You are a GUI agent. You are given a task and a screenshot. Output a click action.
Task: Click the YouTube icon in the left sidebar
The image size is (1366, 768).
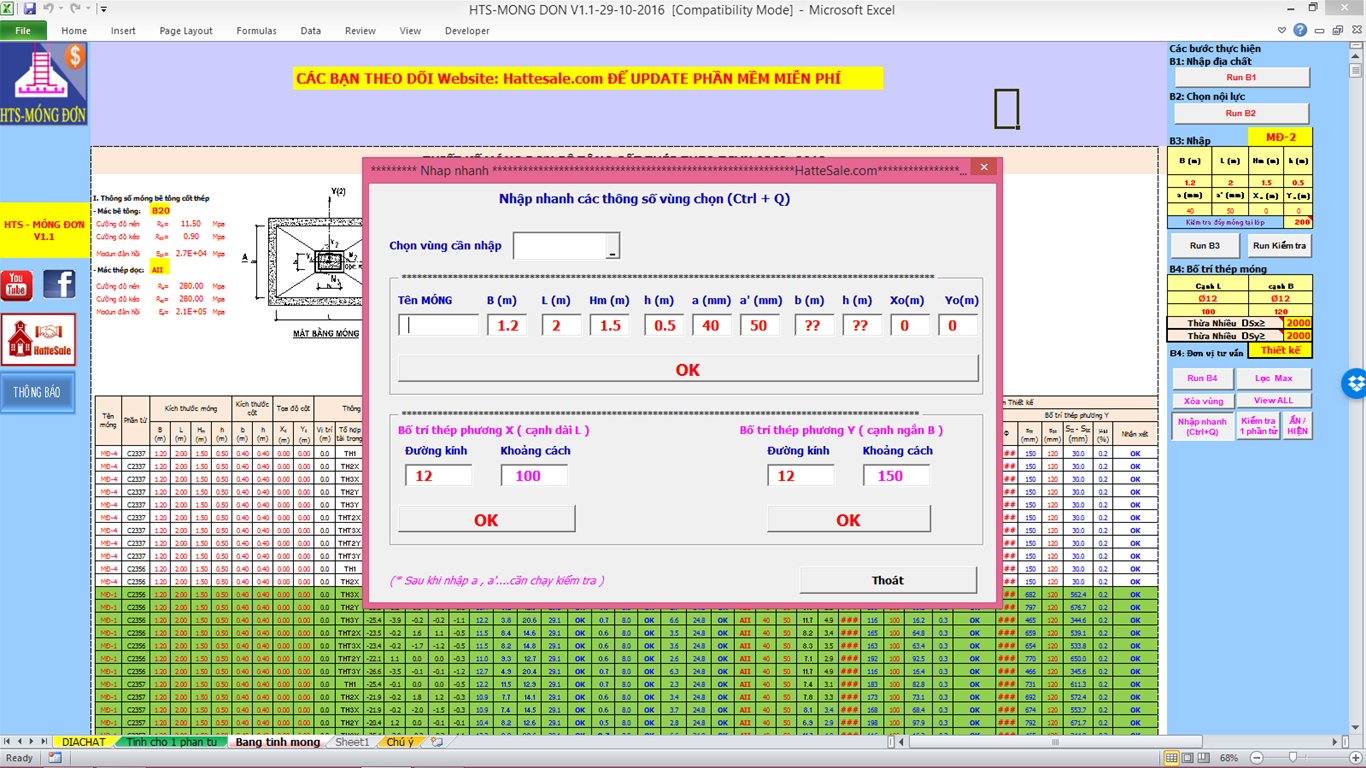coord(18,286)
